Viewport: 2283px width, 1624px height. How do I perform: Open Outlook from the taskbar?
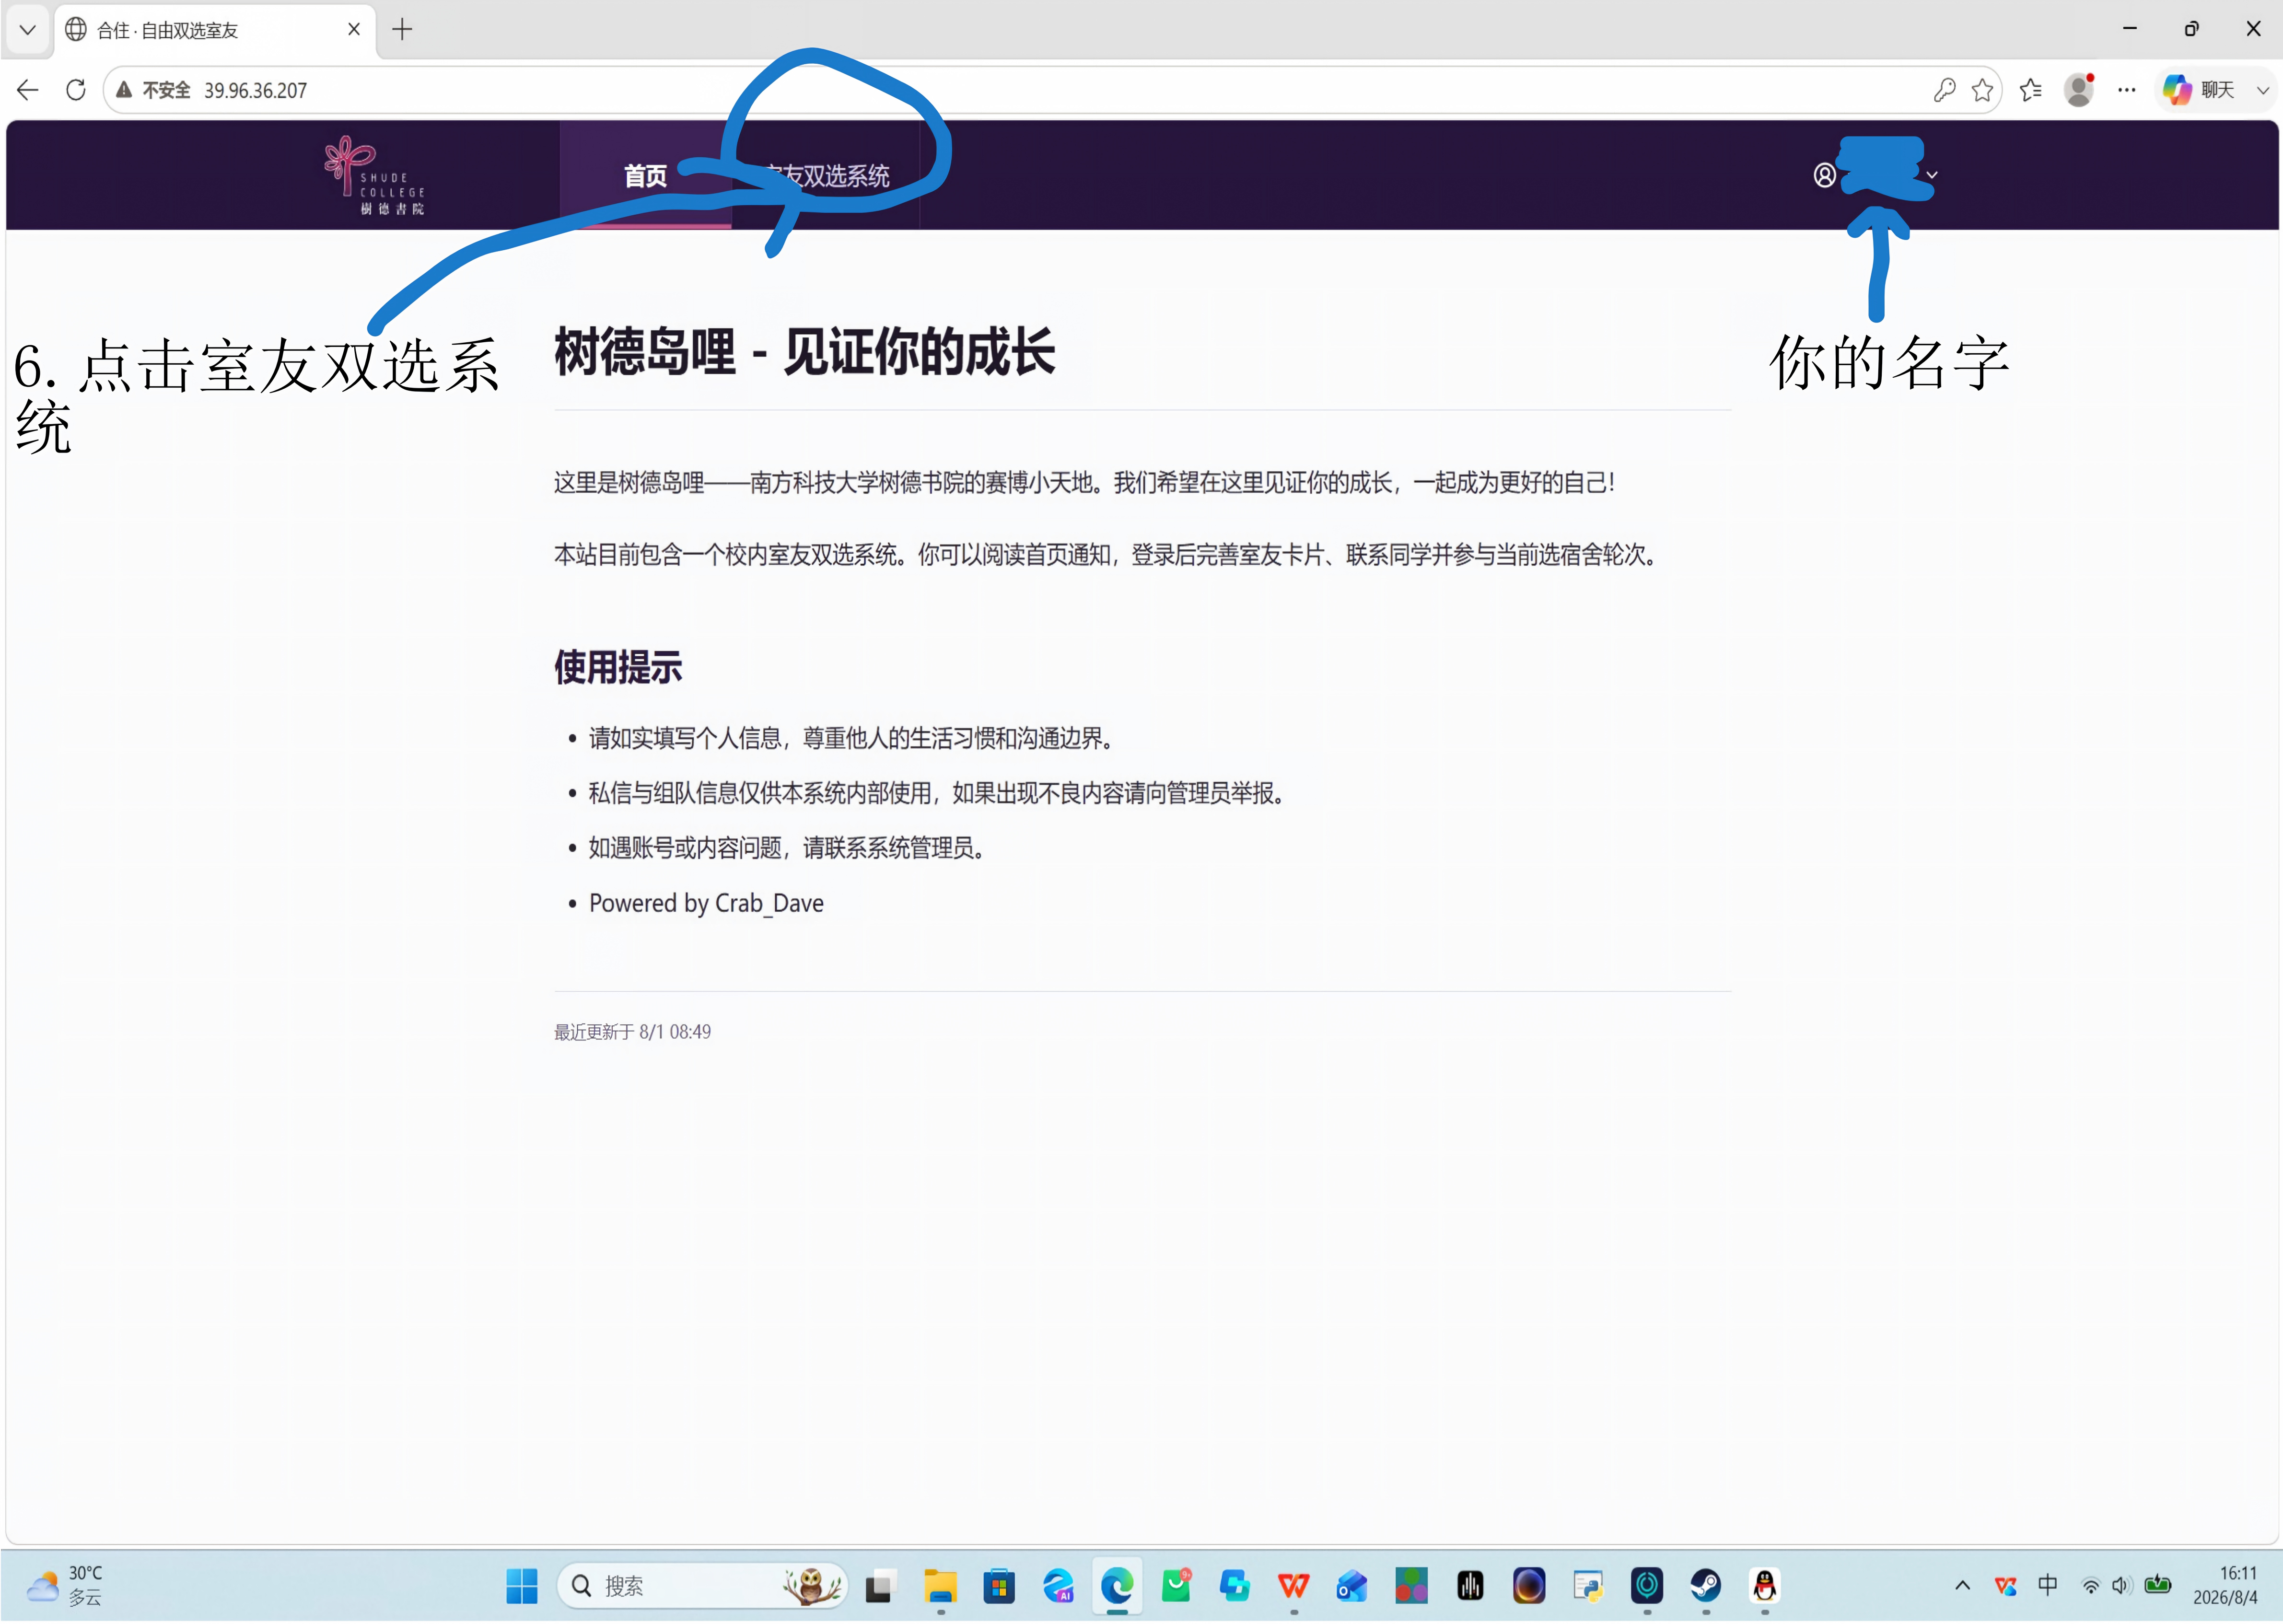(x=1352, y=1586)
